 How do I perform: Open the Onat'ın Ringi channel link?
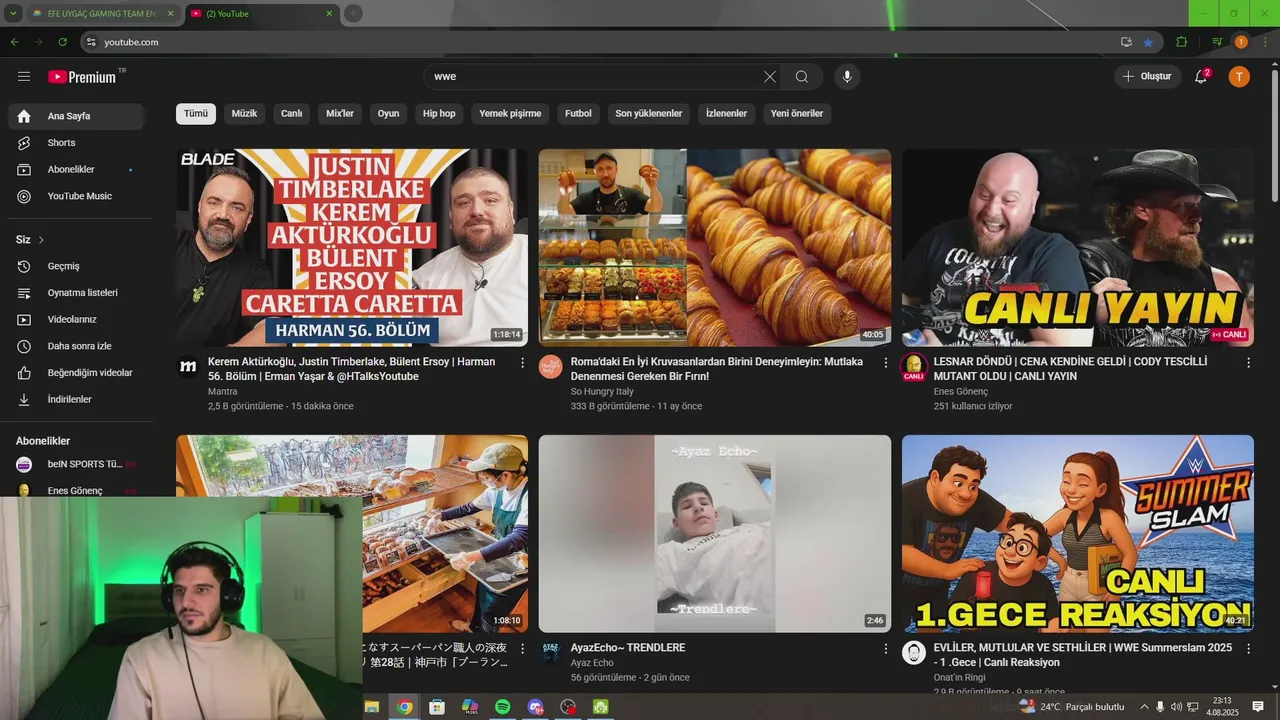[x=959, y=678]
